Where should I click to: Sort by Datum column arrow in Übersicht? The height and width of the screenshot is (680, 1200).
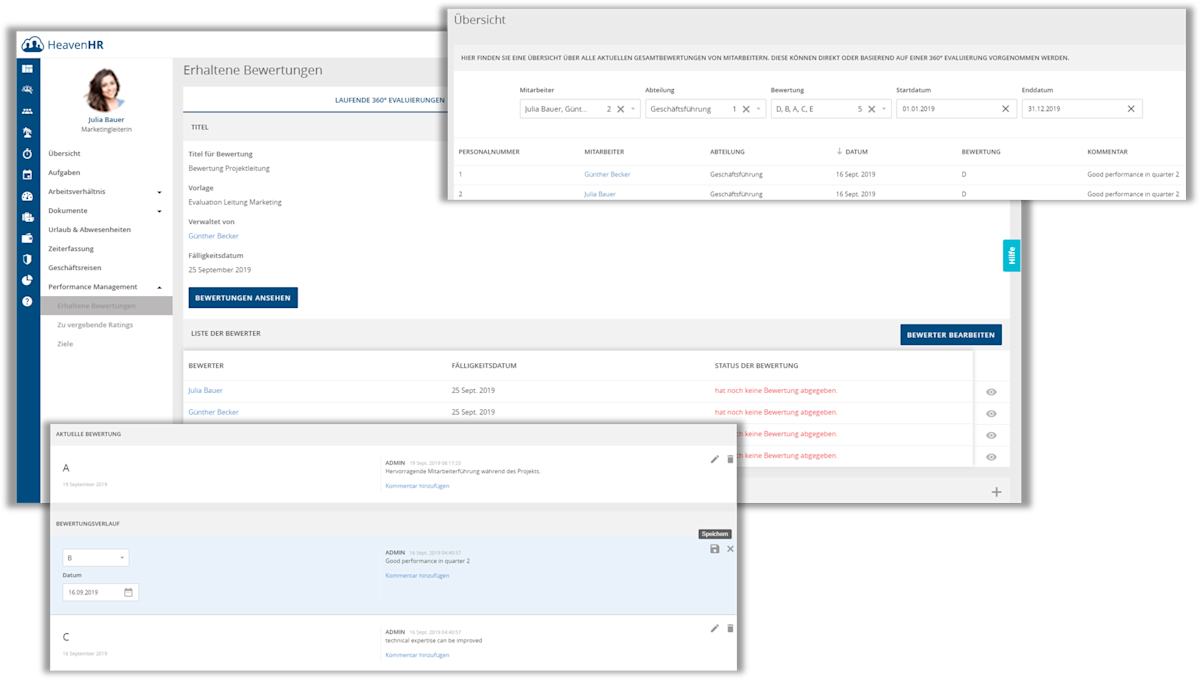839,152
